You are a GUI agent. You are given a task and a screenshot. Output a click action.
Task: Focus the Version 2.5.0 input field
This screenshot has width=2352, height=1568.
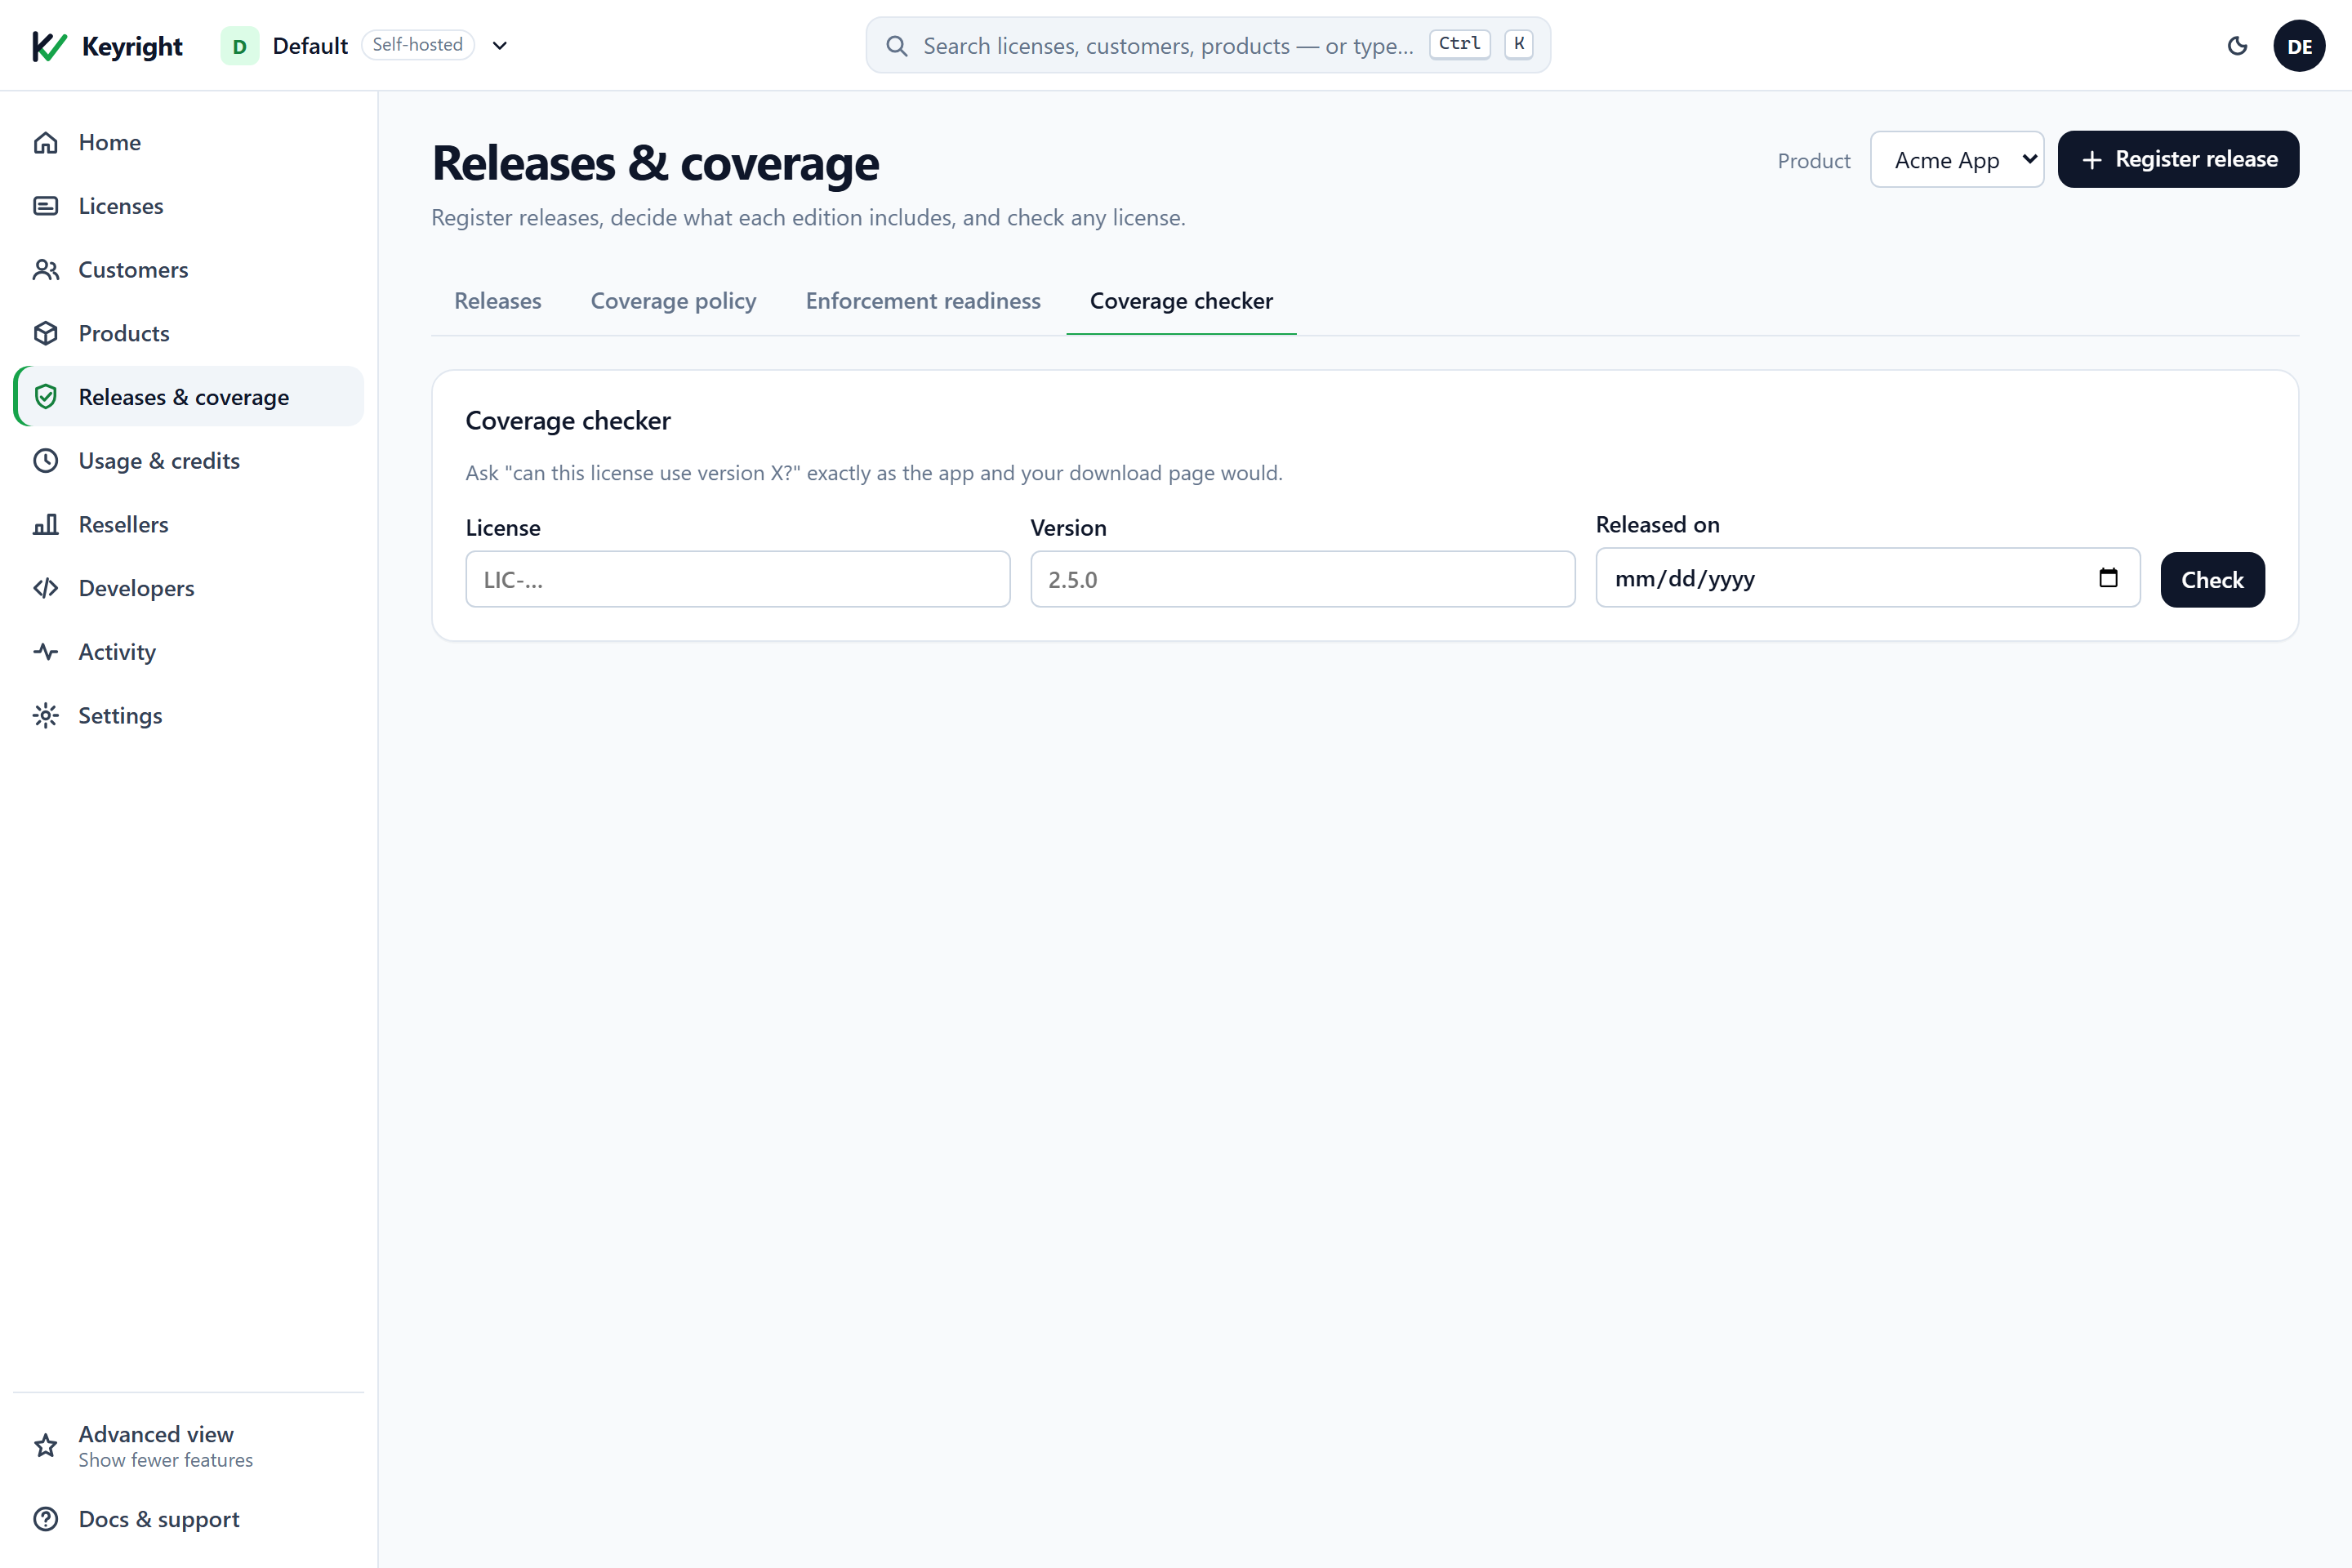point(1303,580)
